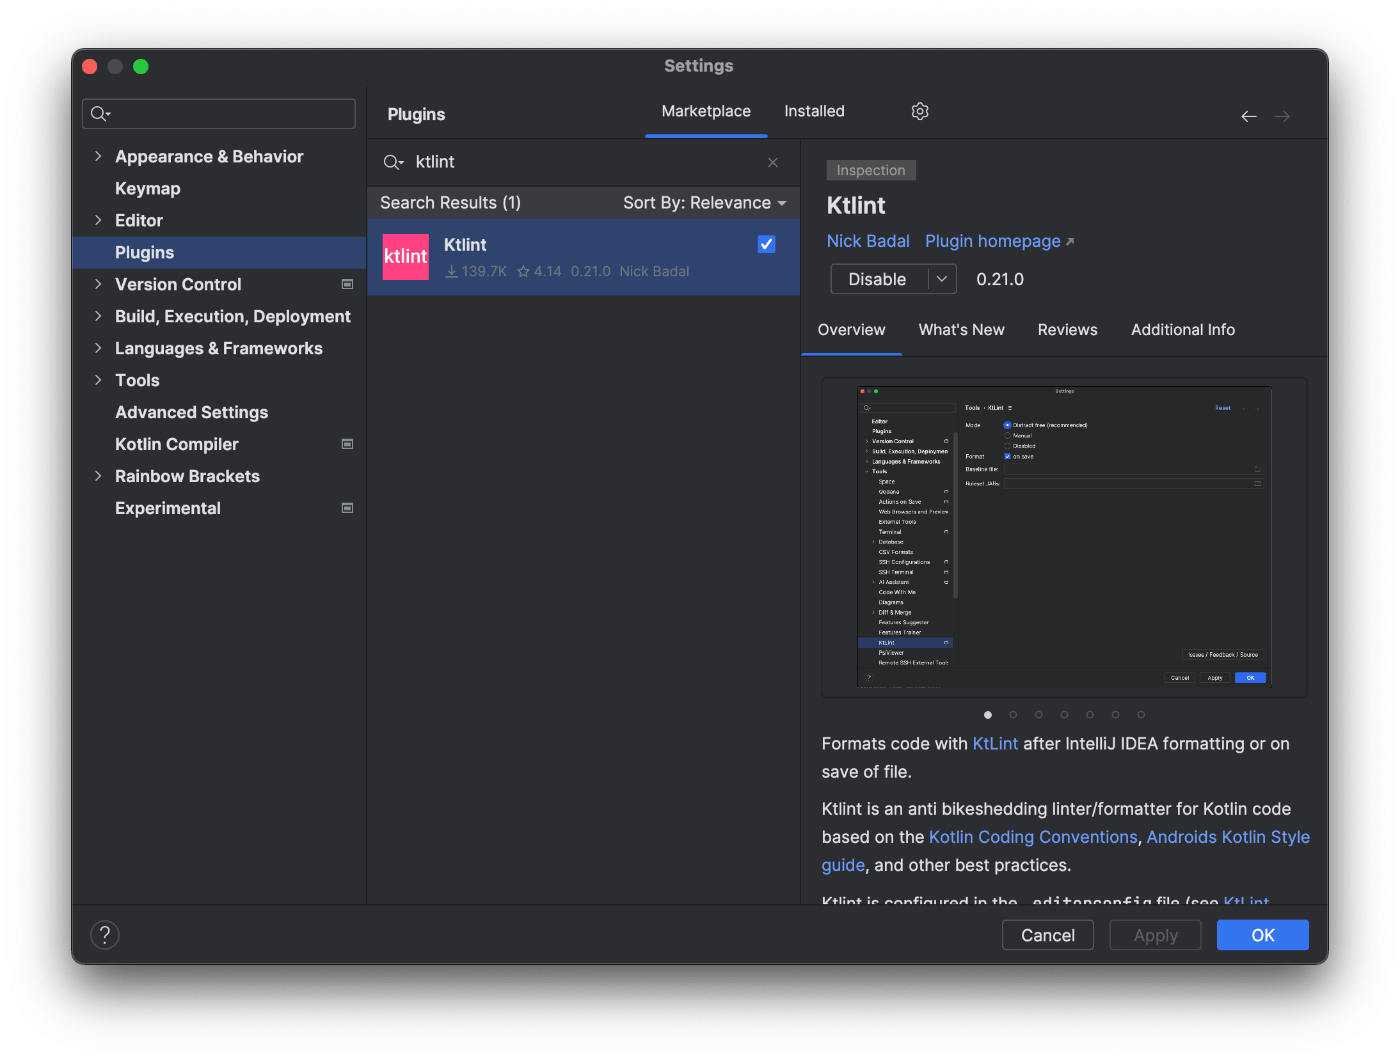1400x1059 pixels.
Task: Click the Disable plugin button
Action: [879, 279]
